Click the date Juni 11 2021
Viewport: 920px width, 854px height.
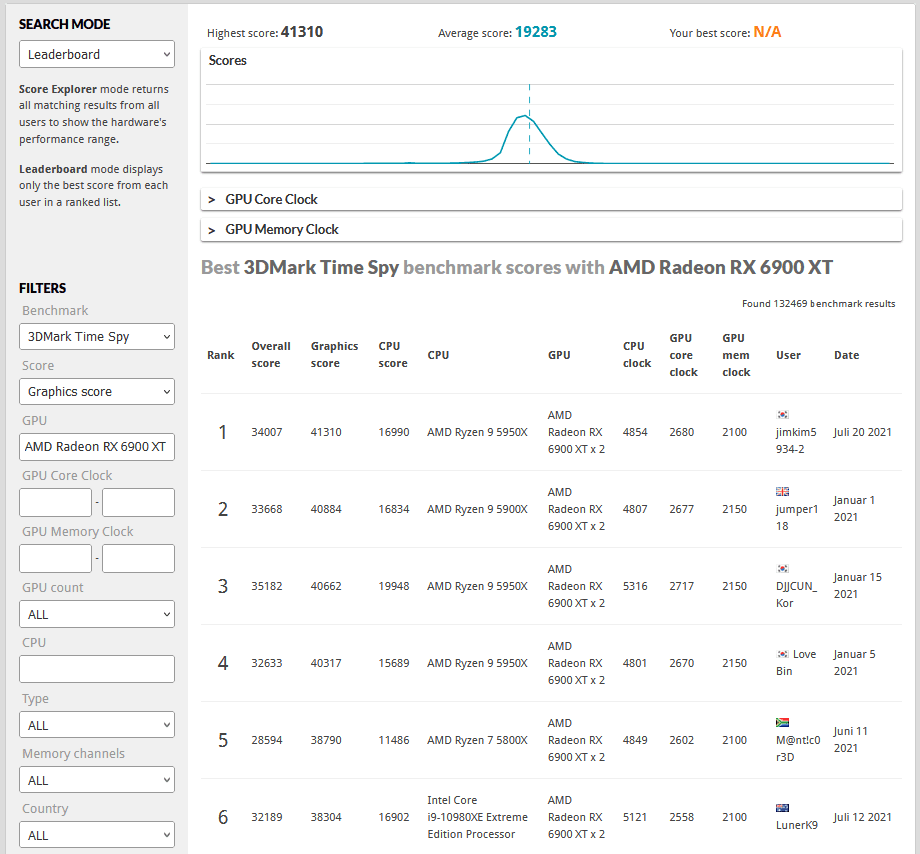[x=851, y=740]
